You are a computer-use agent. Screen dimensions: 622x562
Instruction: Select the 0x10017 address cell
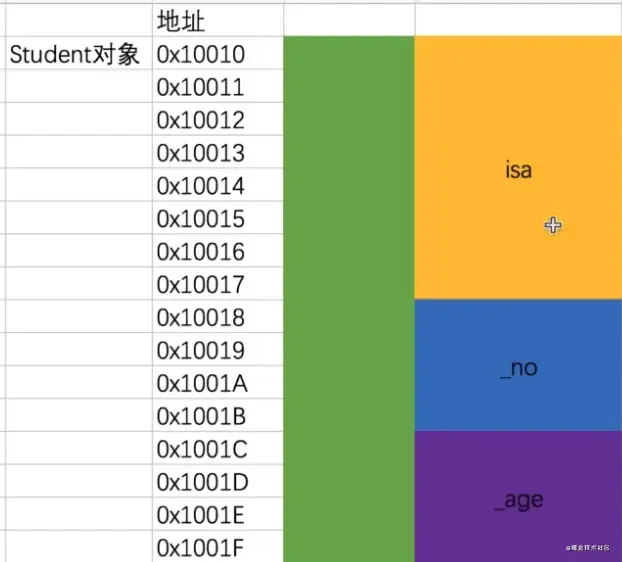pyautogui.click(x=217, y=285)
